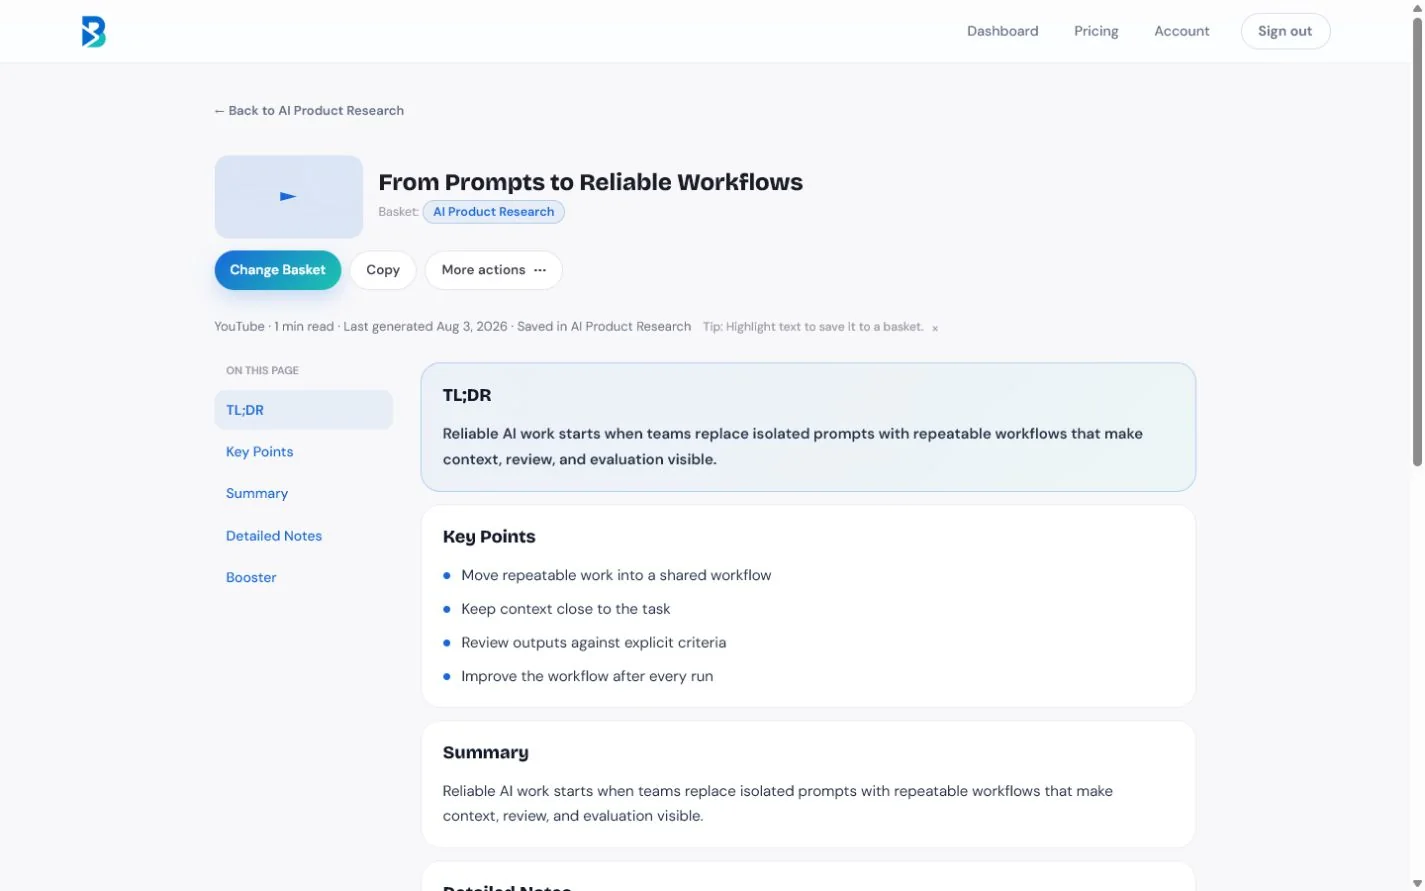Click the "Last generated Aug 3, 2026" metadata text
Screen dimensions: 1425x891
(x=425, y=327)
